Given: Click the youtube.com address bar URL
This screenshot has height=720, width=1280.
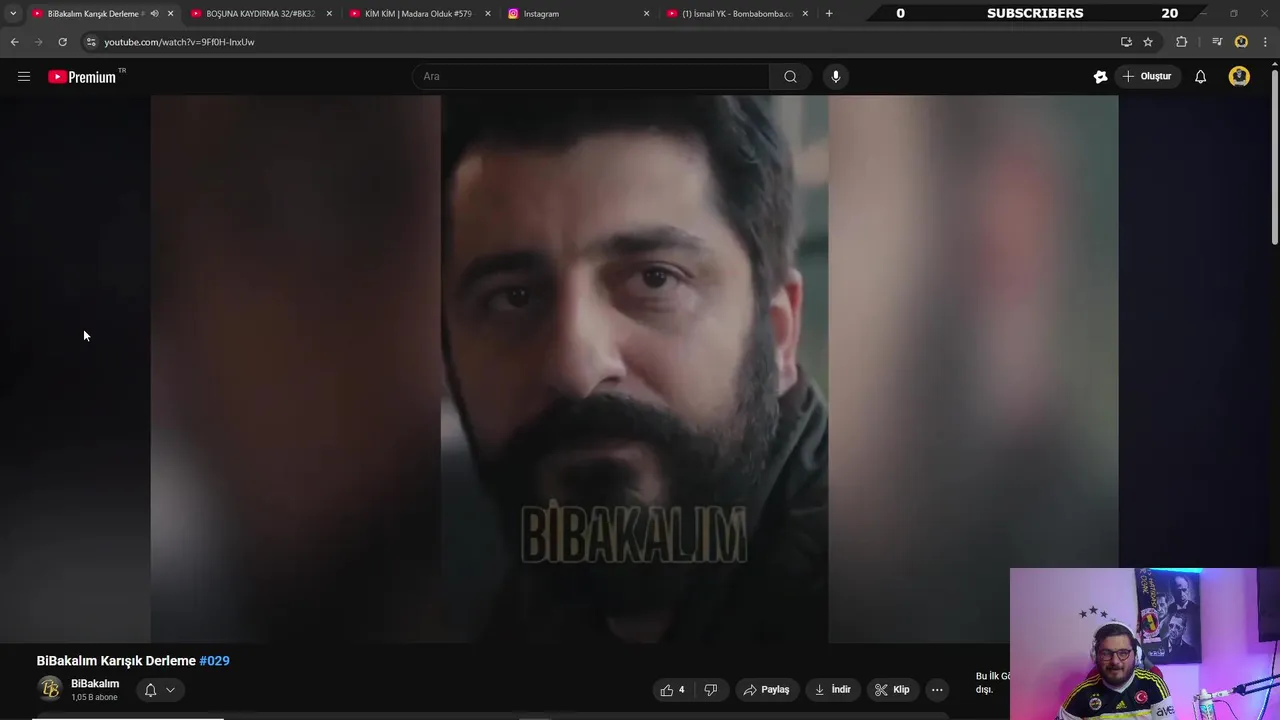Looking at the screenshot, I should click(x=180, y=42).
